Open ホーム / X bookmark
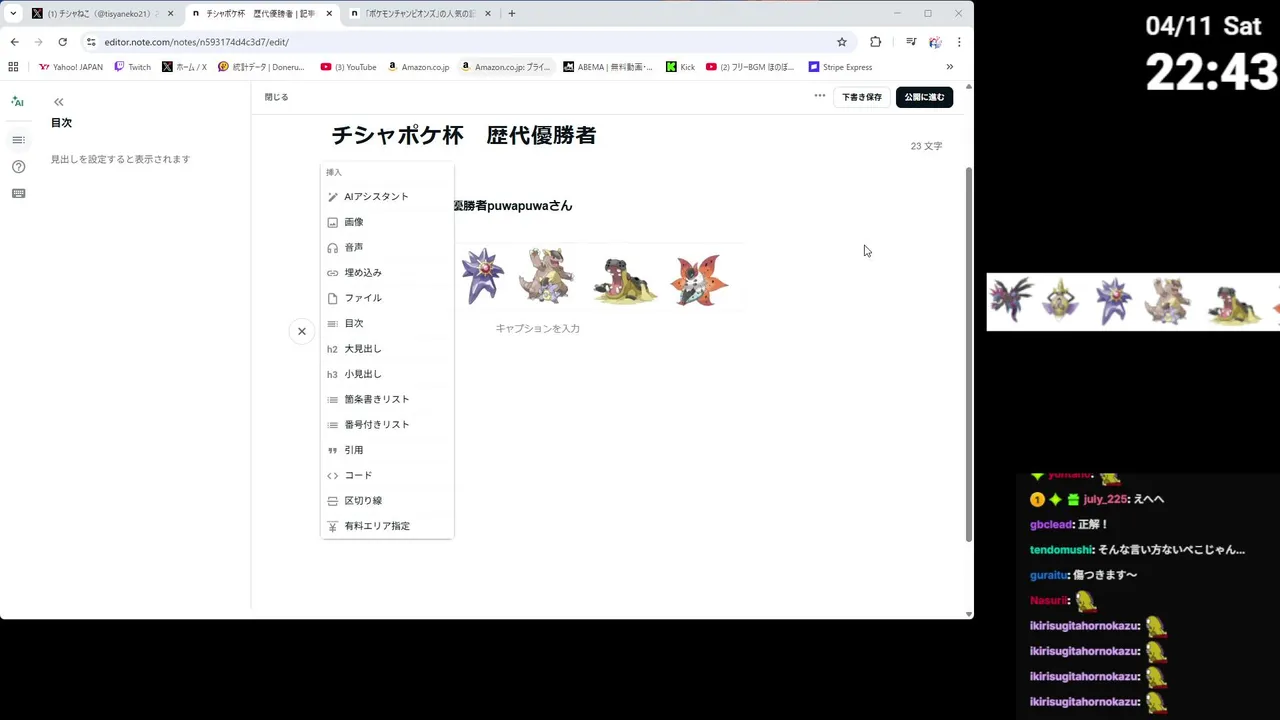Screen dimensions: 1280x720 [x=184, y=67]
